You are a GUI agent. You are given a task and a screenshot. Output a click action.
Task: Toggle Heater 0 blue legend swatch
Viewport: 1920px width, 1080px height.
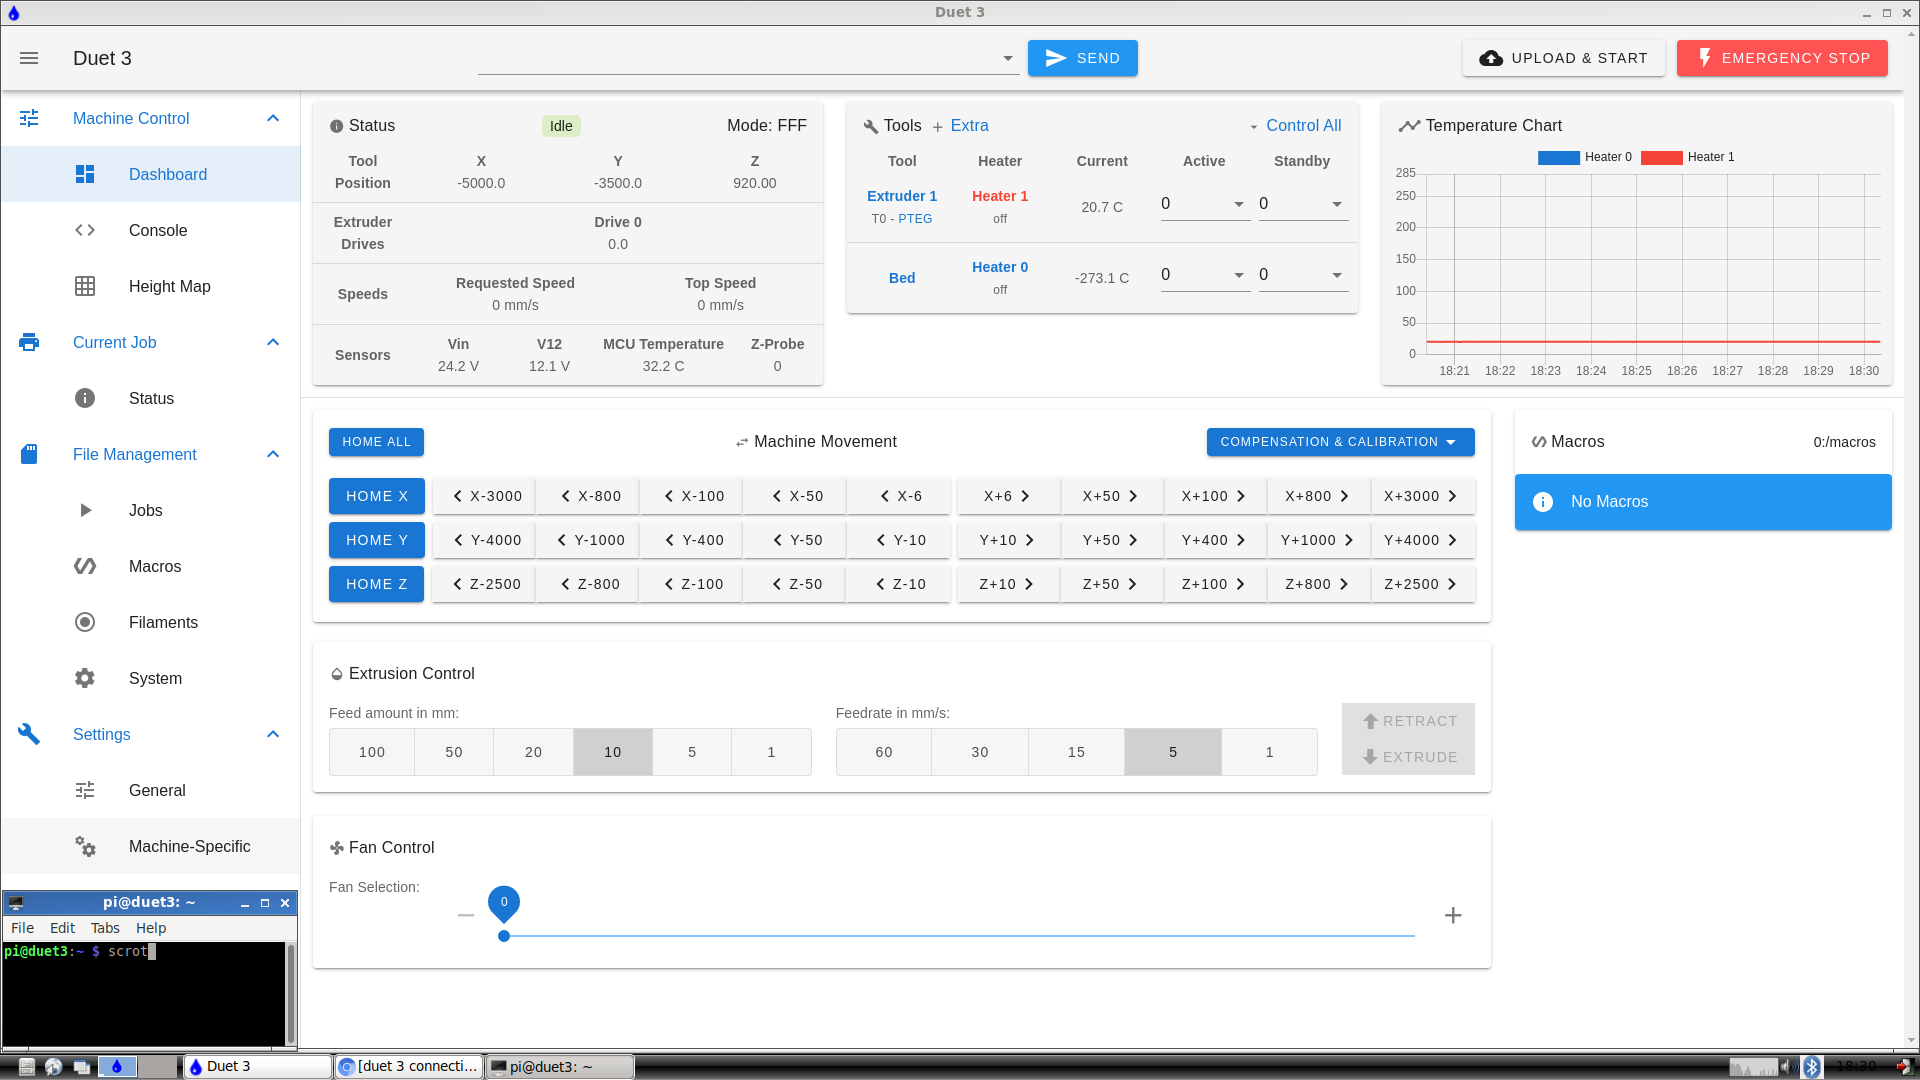click(1558, 157)
